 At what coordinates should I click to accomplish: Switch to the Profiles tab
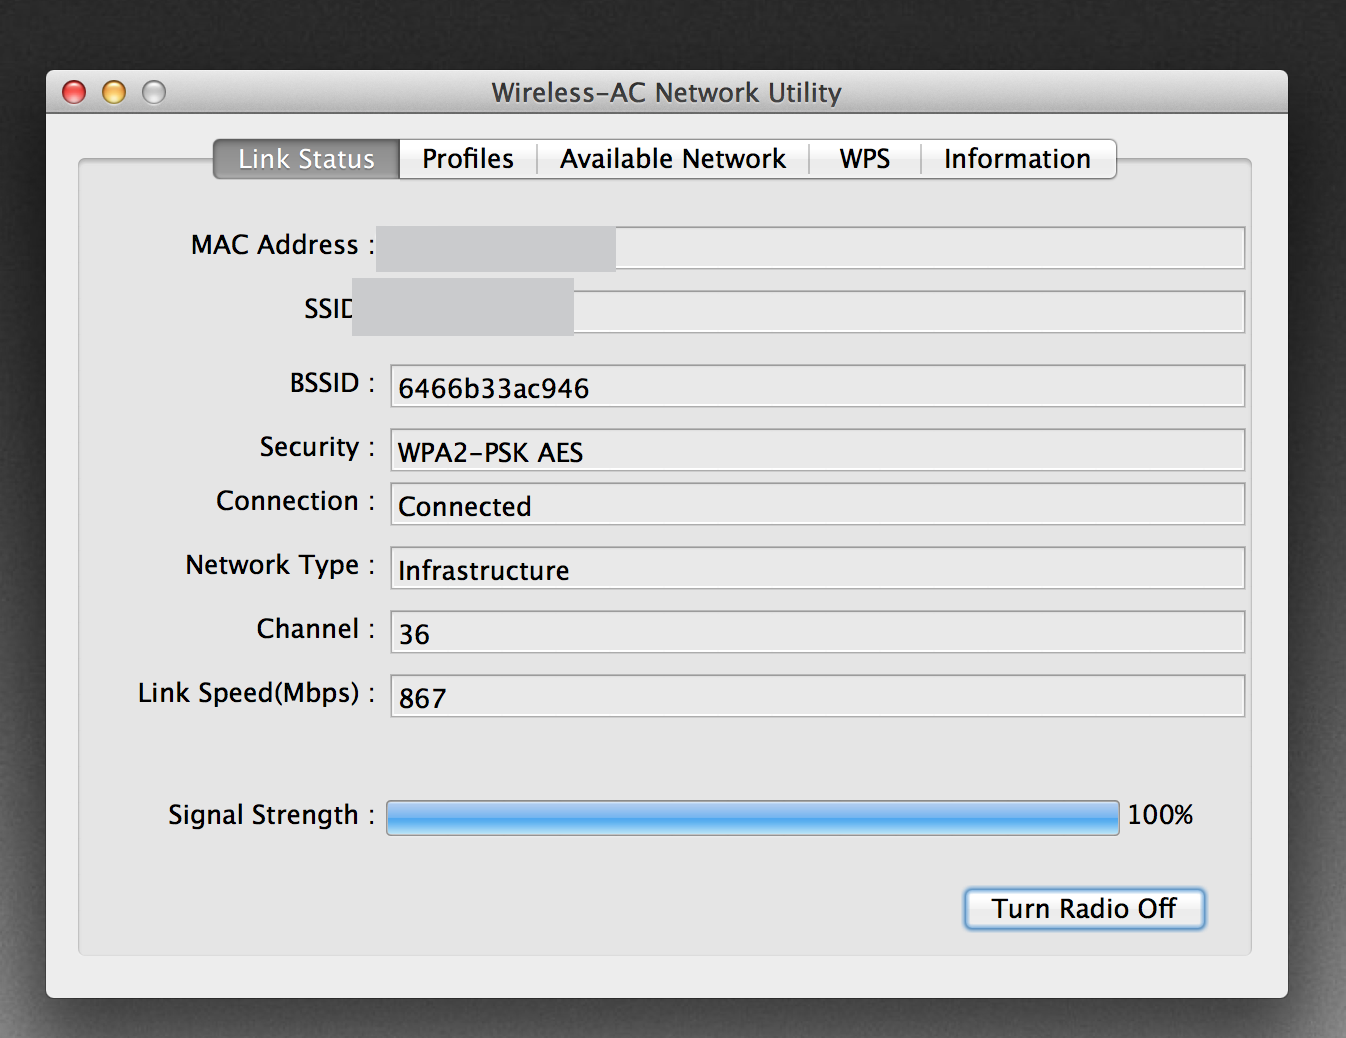point(466,158)
